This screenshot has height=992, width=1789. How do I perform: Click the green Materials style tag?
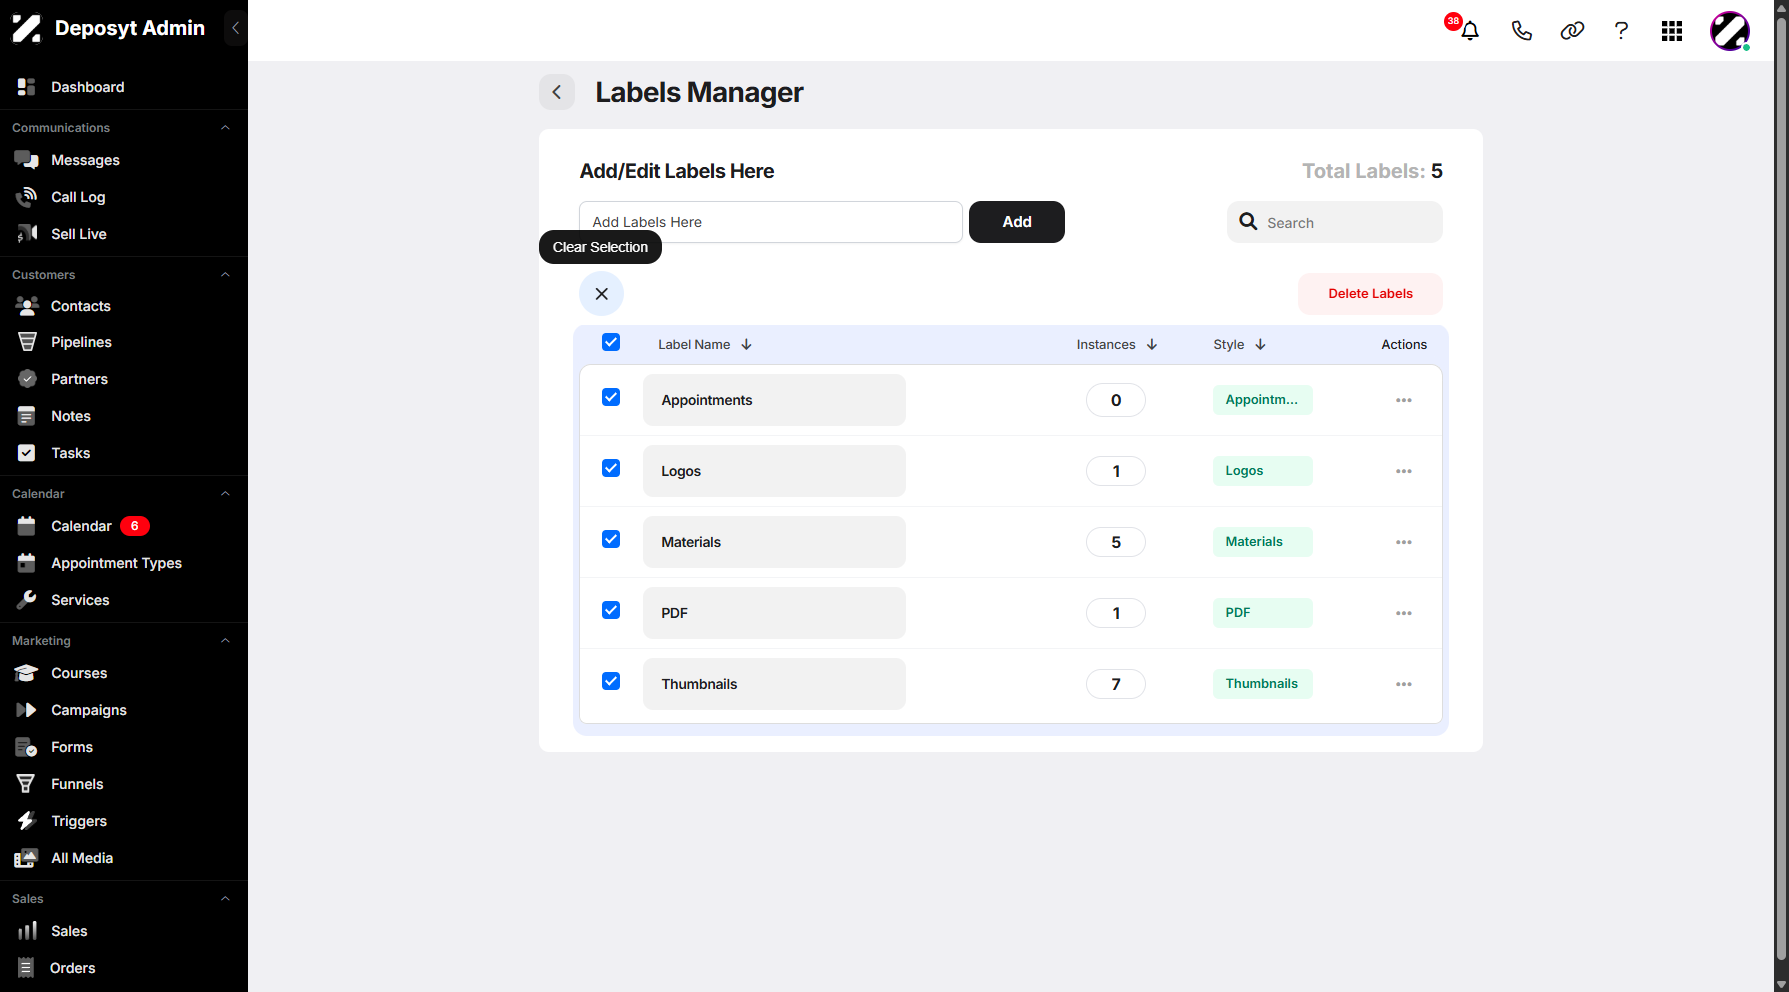tap(1262, 542)
